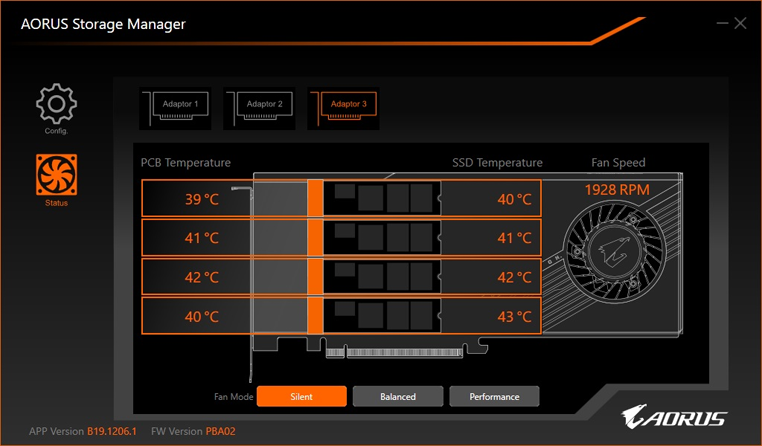Set fan mode to Balanced
Image resolution: width=762 pixels, height=446 pixels.
[x=397, y=397]
